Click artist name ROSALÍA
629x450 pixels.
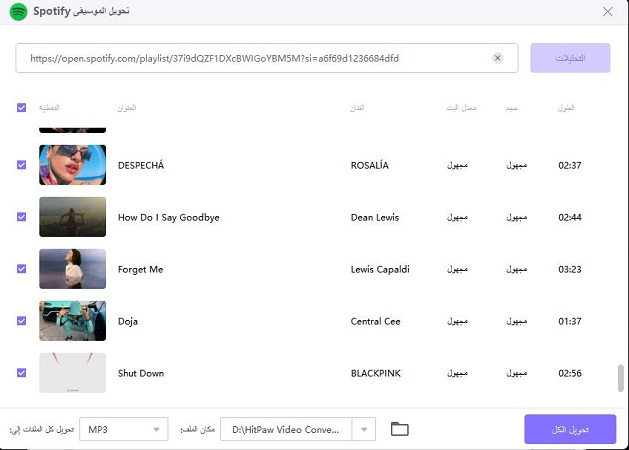369,165
